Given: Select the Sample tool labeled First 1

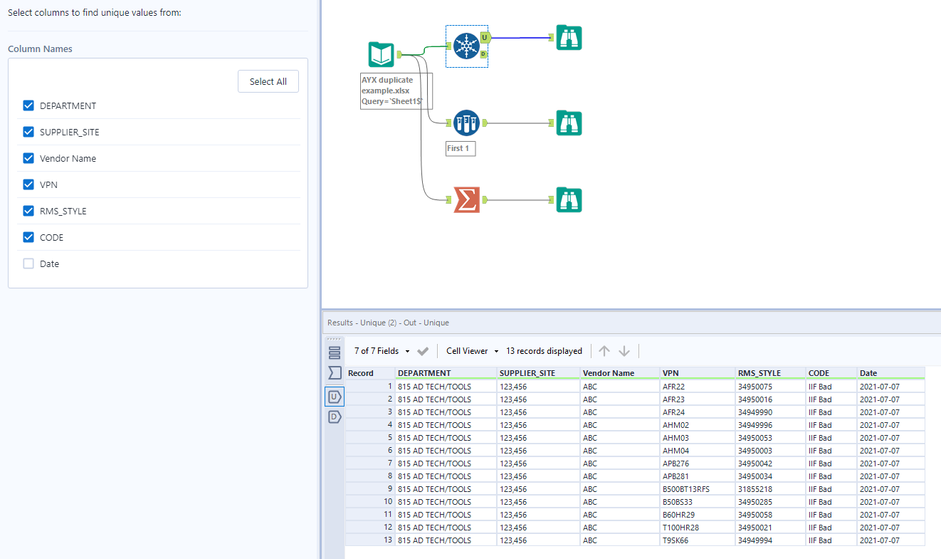Looking at the screenshot, I should point(466,122).
